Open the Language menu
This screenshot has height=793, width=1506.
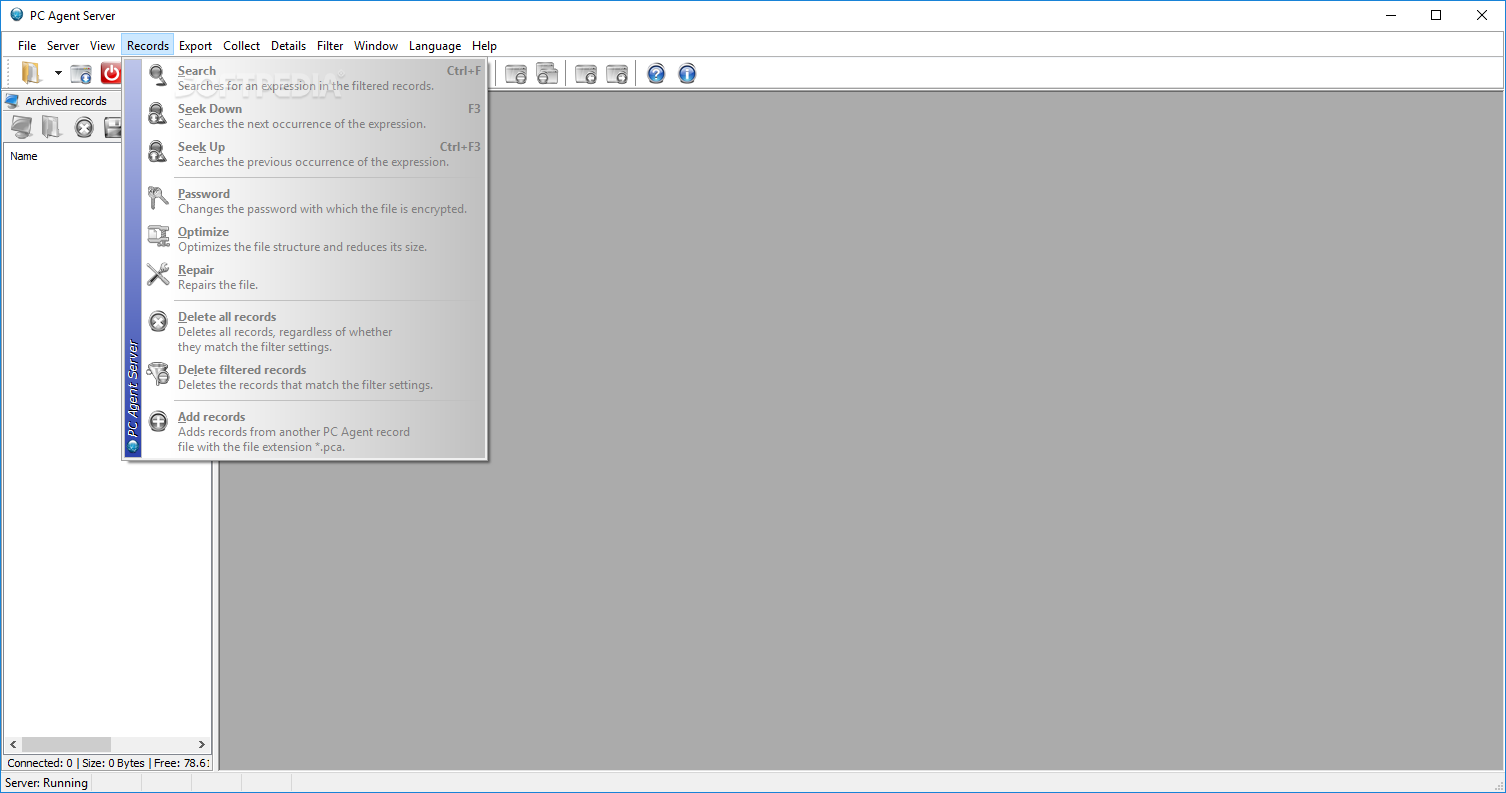(x=435, y=46)
